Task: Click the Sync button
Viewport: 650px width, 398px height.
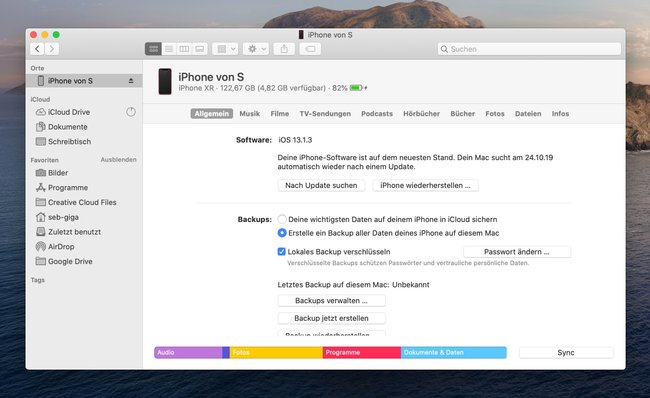Action: 566,352
